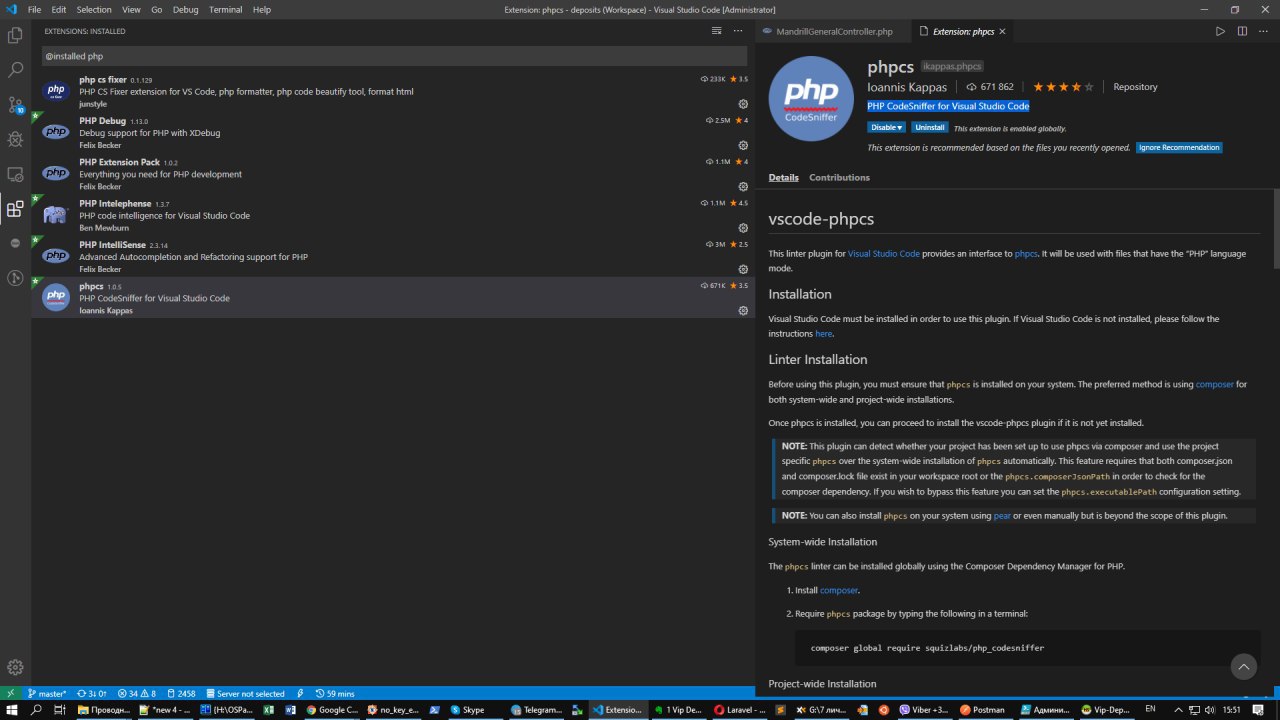Click the 2458 status bar item
The width and height of the screenshot is (1280, 720).
click(x=181, y=693)
